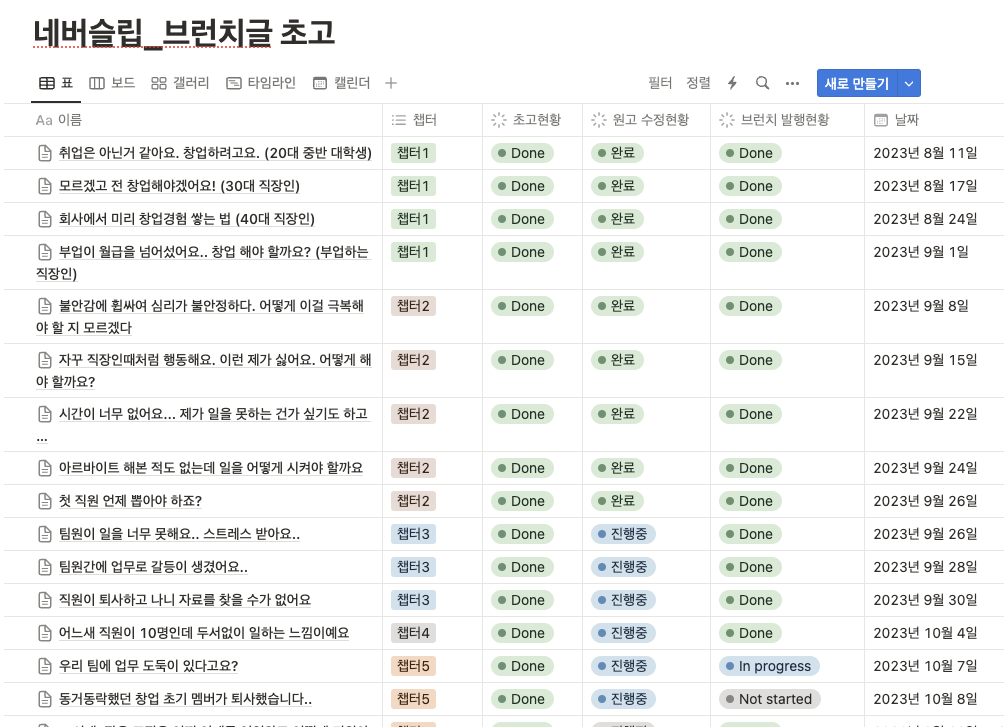Expand the 새로 만들기 dropdown arrow

[909, 83]
